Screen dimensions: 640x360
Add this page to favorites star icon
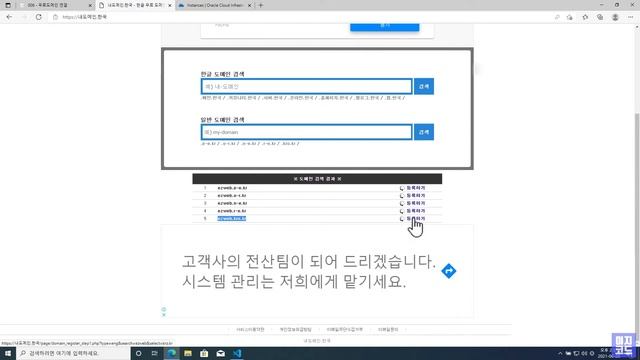[570, 17]
